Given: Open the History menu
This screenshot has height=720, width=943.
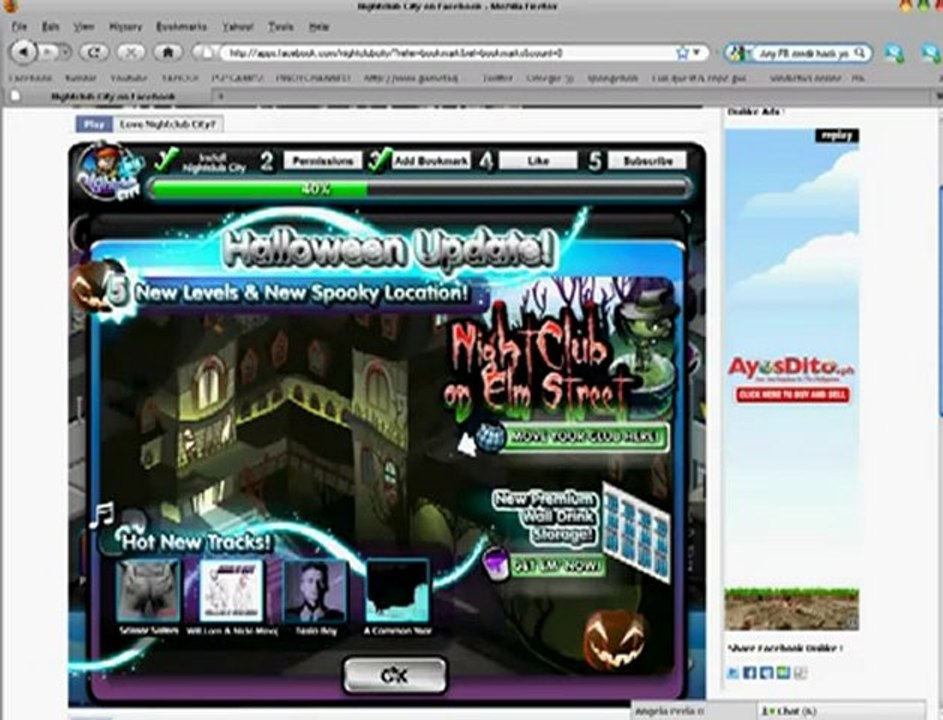Looking at the screenshot, I should [x=126, y=27].
